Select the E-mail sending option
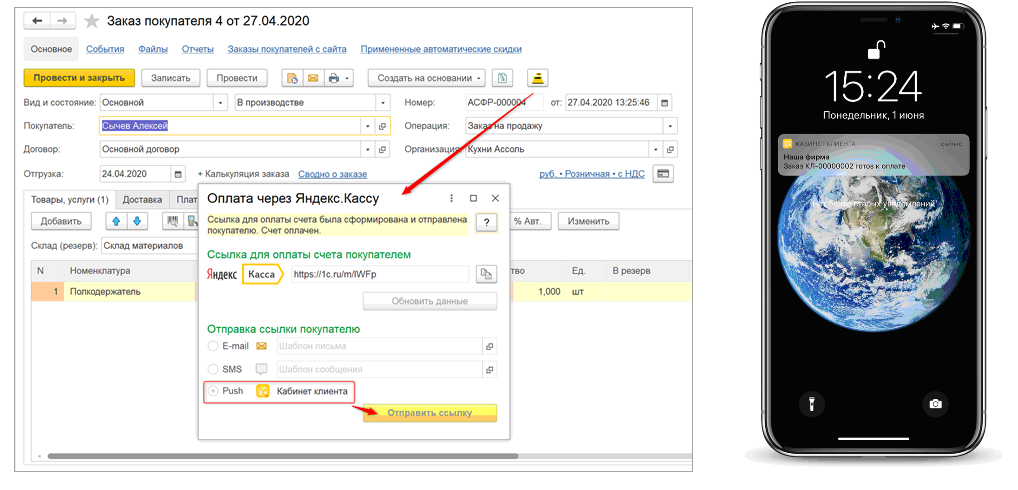The image size is (1018, 490). (212, 346)
